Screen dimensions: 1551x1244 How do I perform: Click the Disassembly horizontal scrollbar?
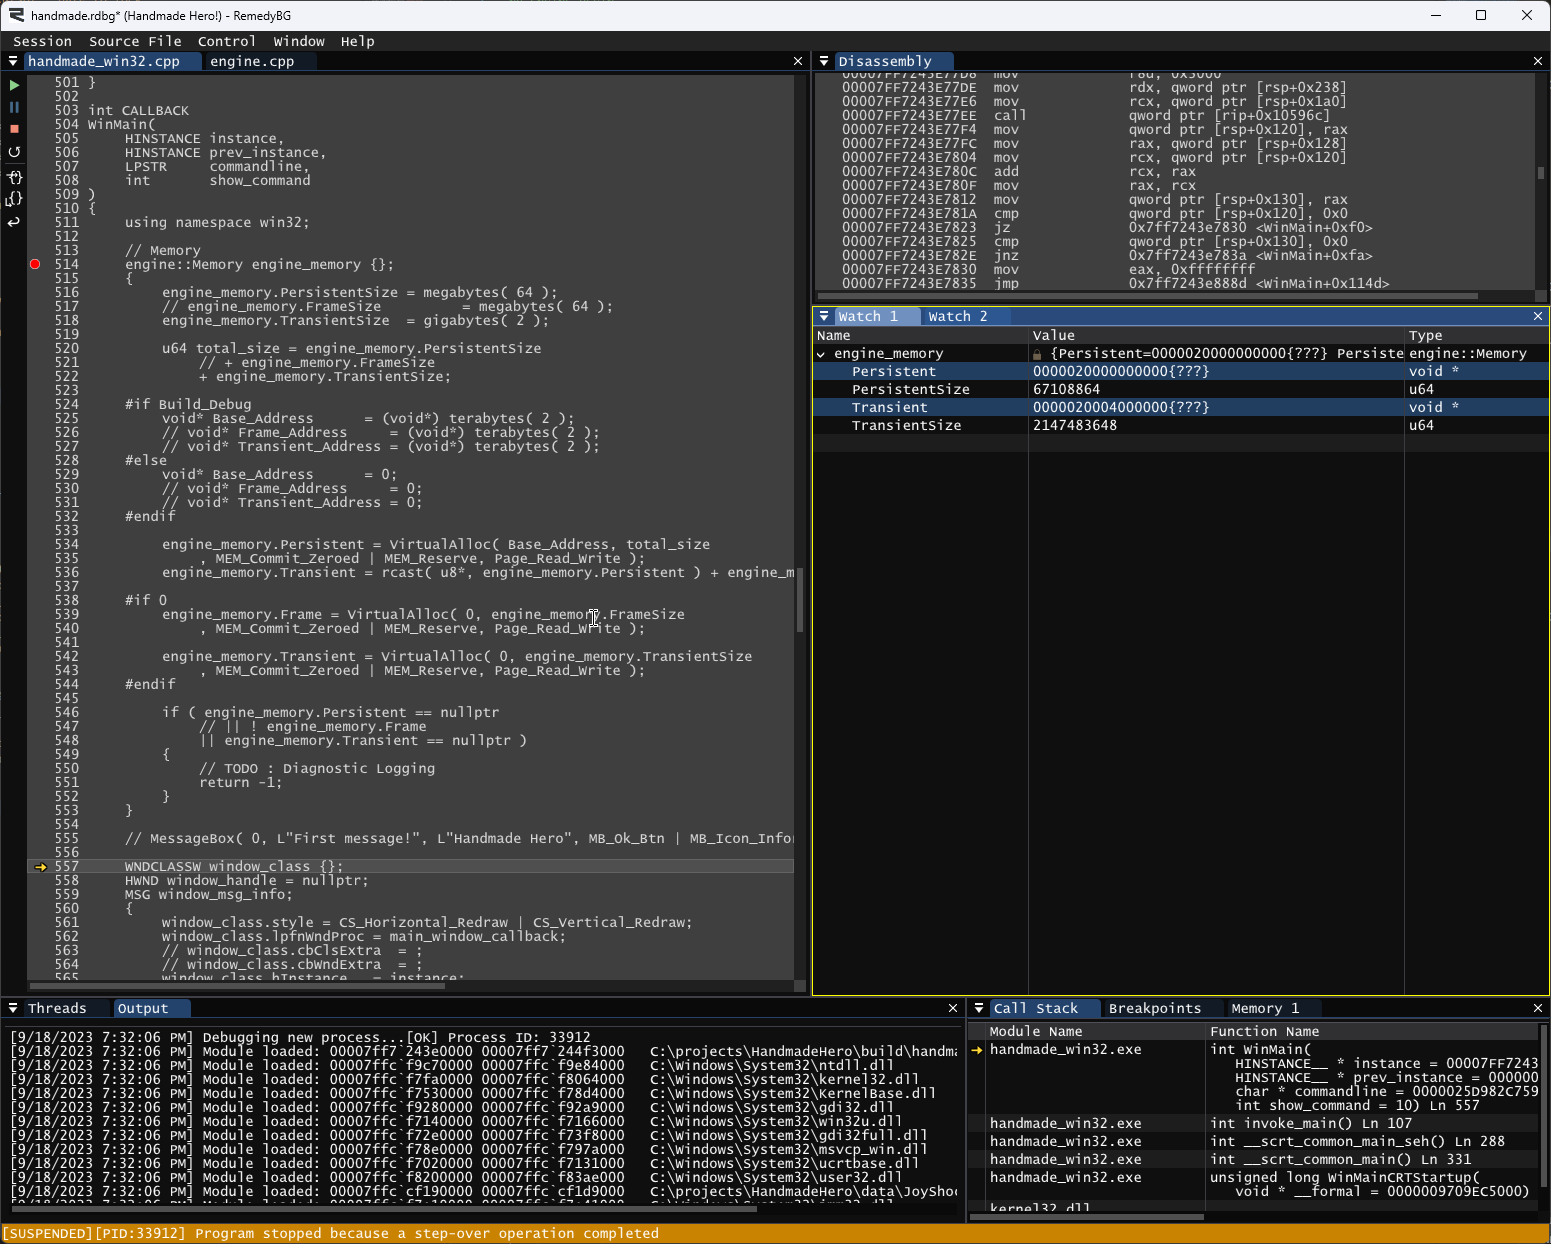coord(1148,296)
